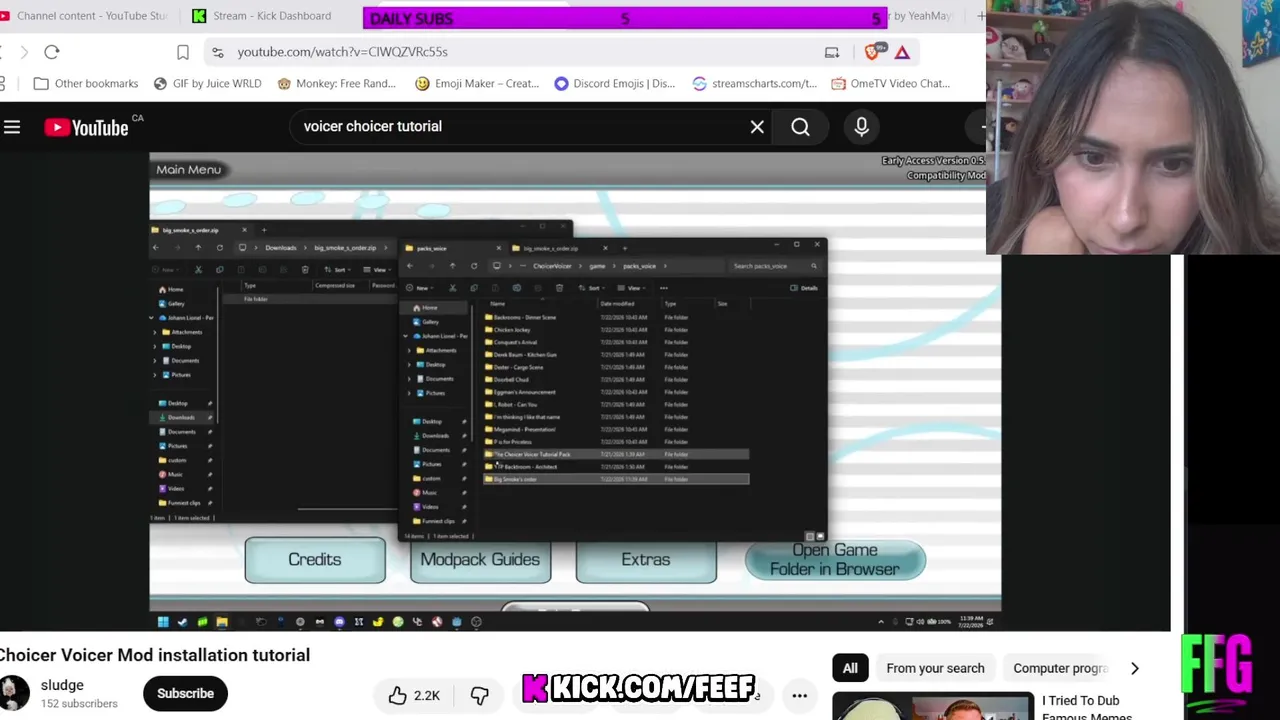Click Open Game Folder in Browser button
1280x720 pixels.
pyautogui.click(x=835, y=560)
